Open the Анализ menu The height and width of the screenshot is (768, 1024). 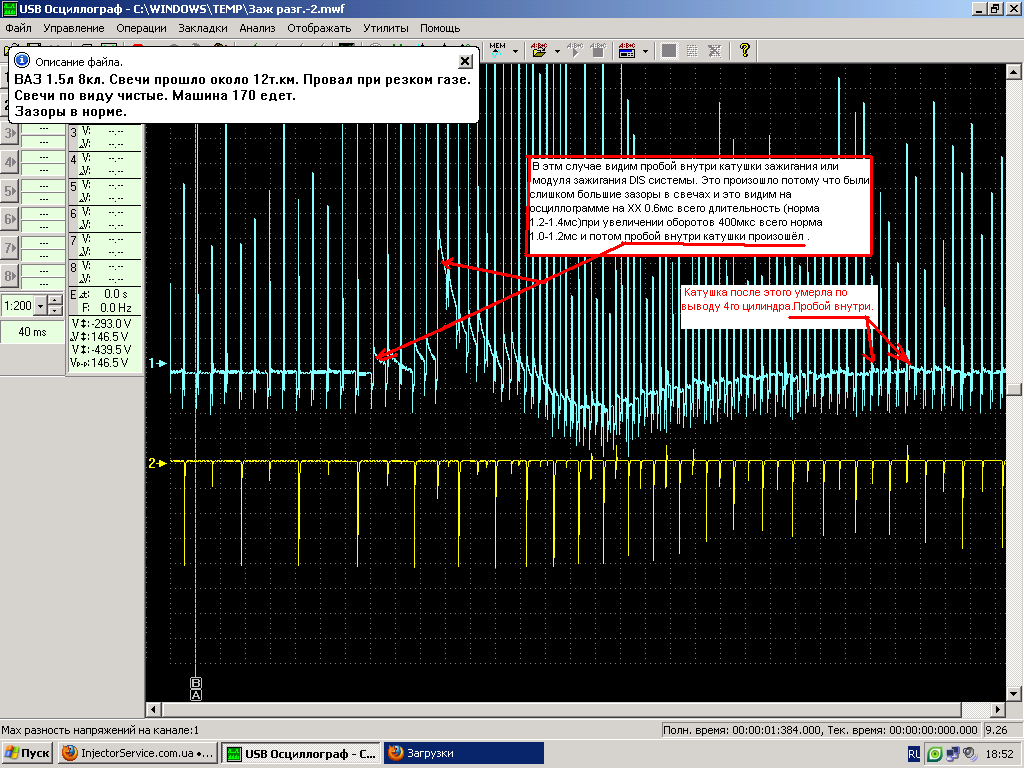click(257, 28)
